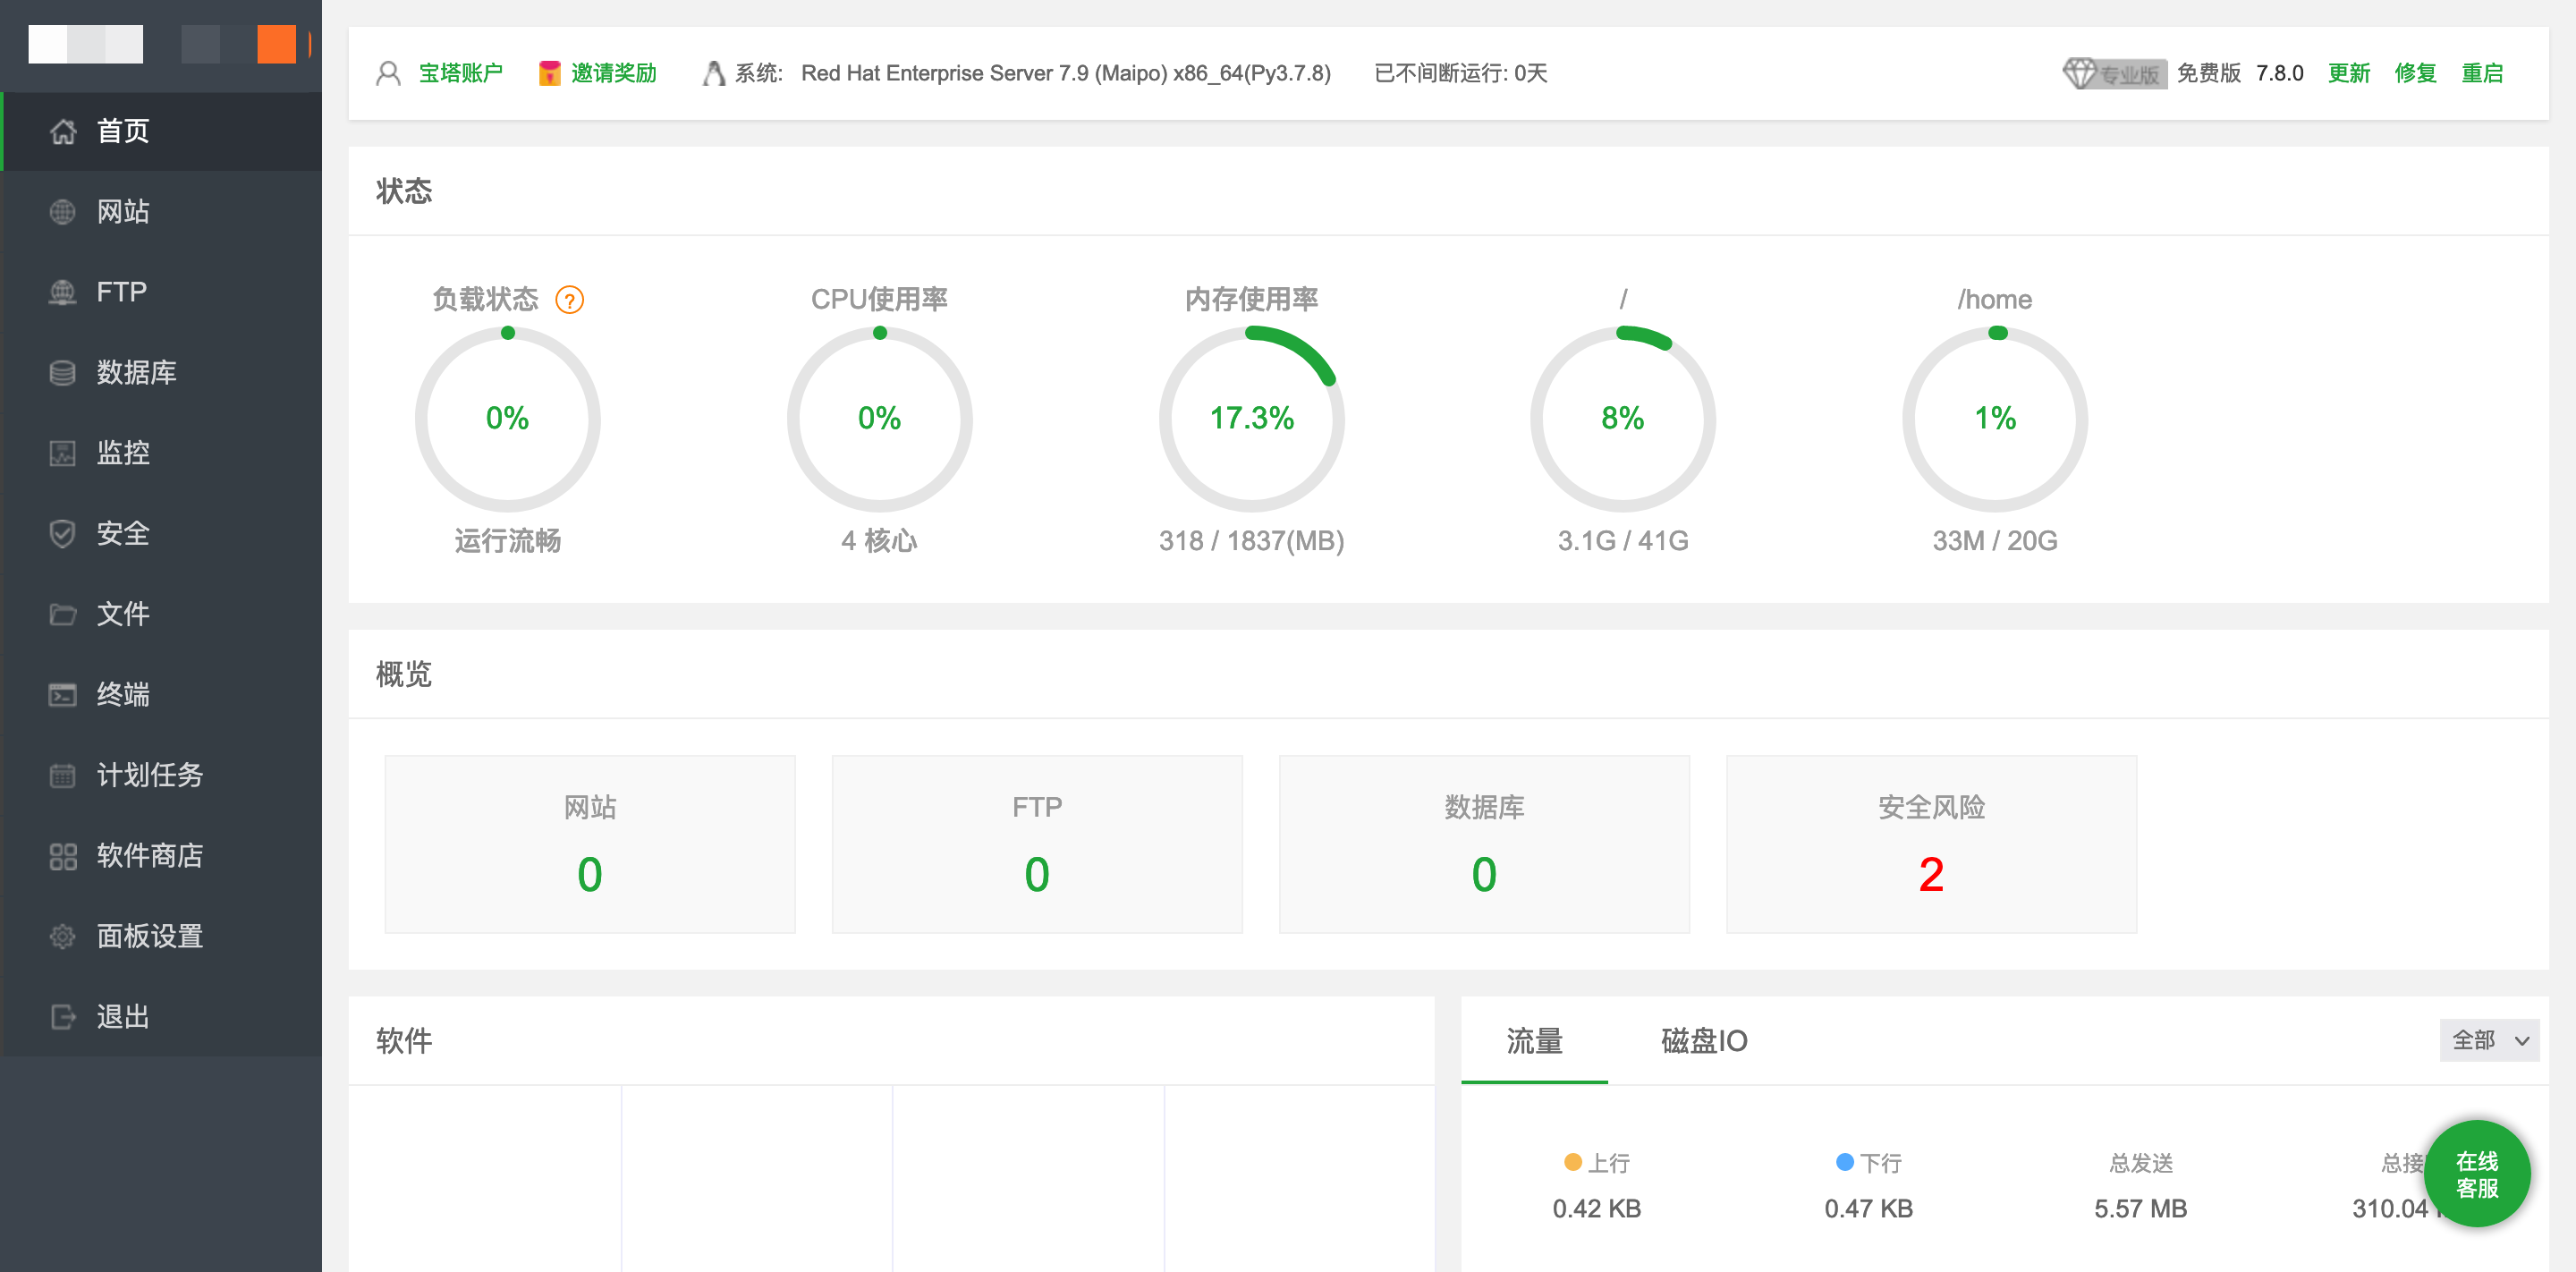Viewport: 2576px width, 1272px height.
Task: Open the 数据库 database icon
Action: pos(63,373)
